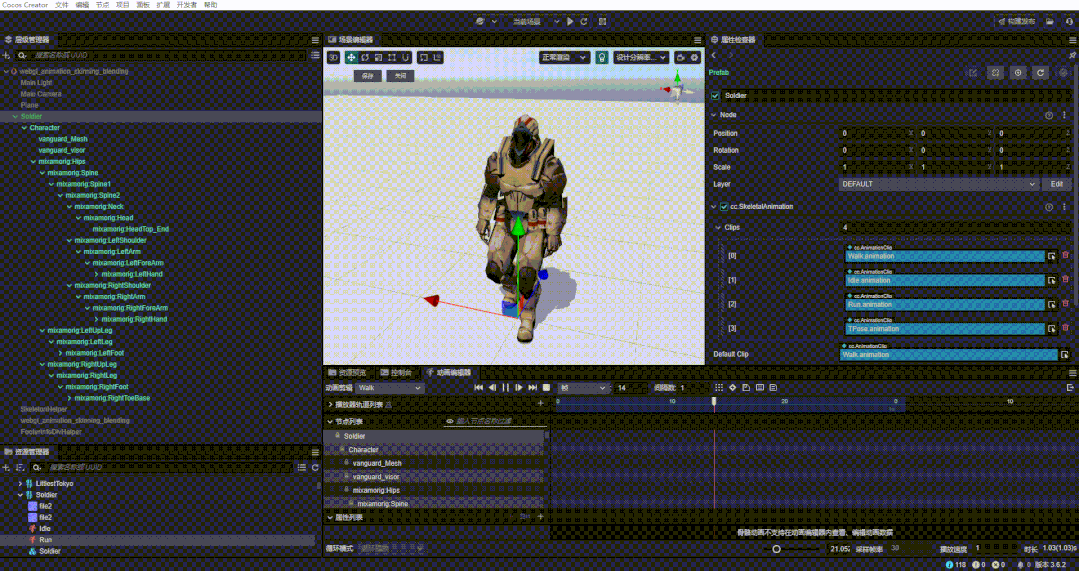Step to previous animation frame
Viewport: 1079px width, 571px height.
coord(492,388)
